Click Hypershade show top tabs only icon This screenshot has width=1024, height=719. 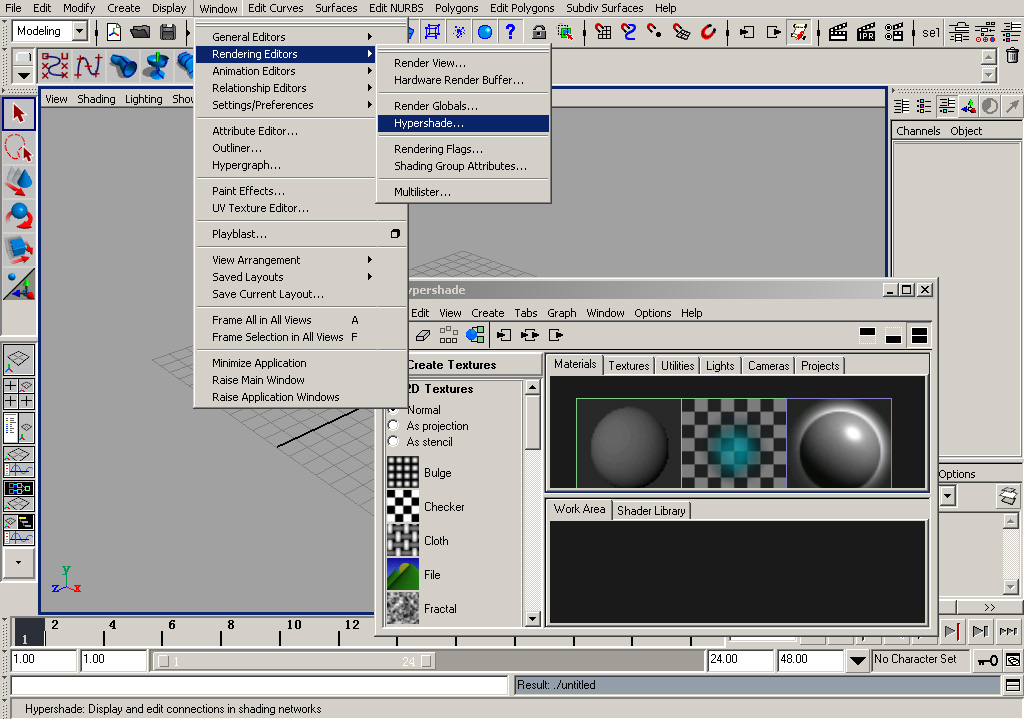click(x=867, y=335)
